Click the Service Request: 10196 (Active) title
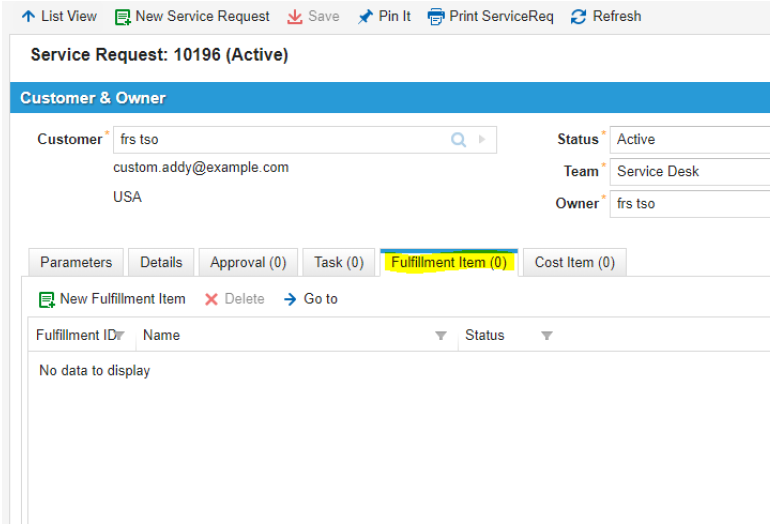Image resolution: width=770 pixels, height=524 pixels. click(x=159, y=55)
